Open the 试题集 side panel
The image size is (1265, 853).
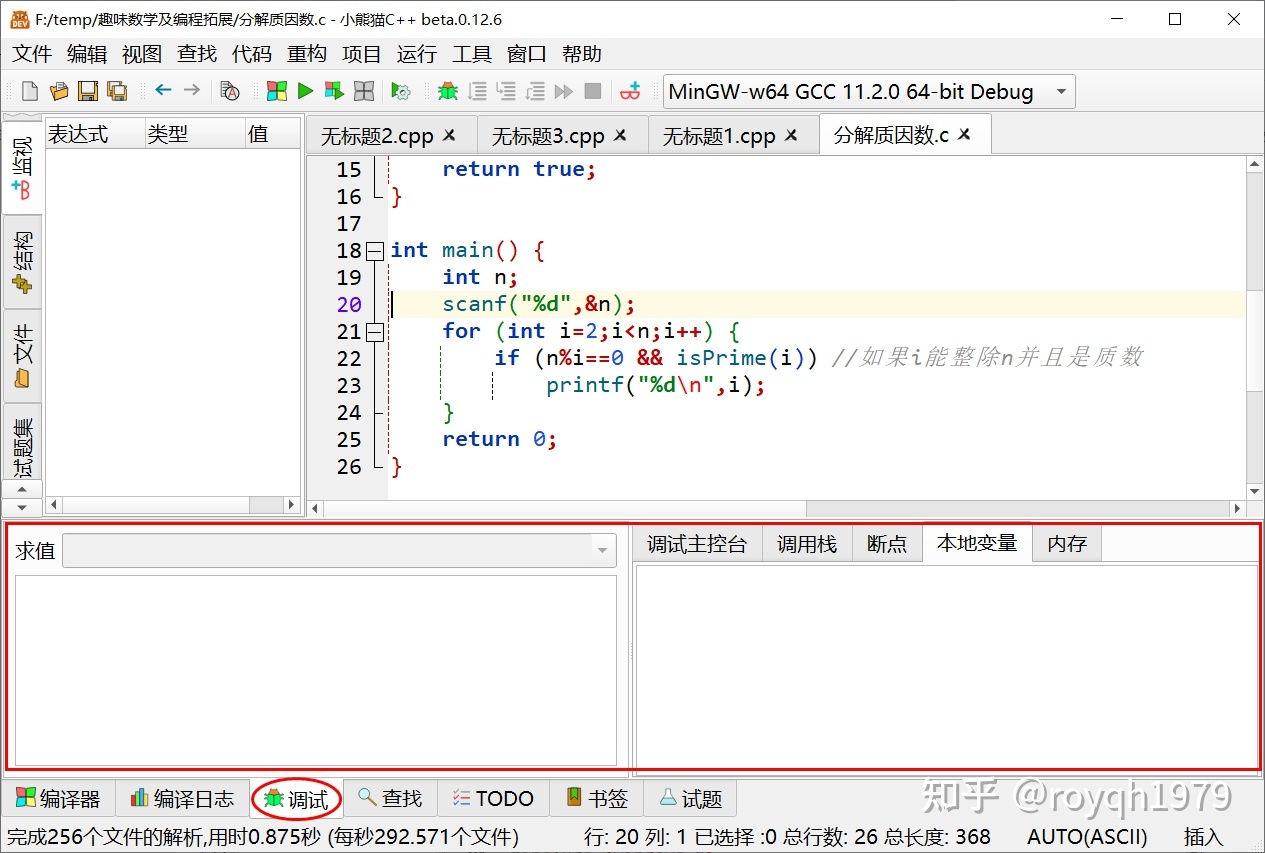click(x=22, y=443)
